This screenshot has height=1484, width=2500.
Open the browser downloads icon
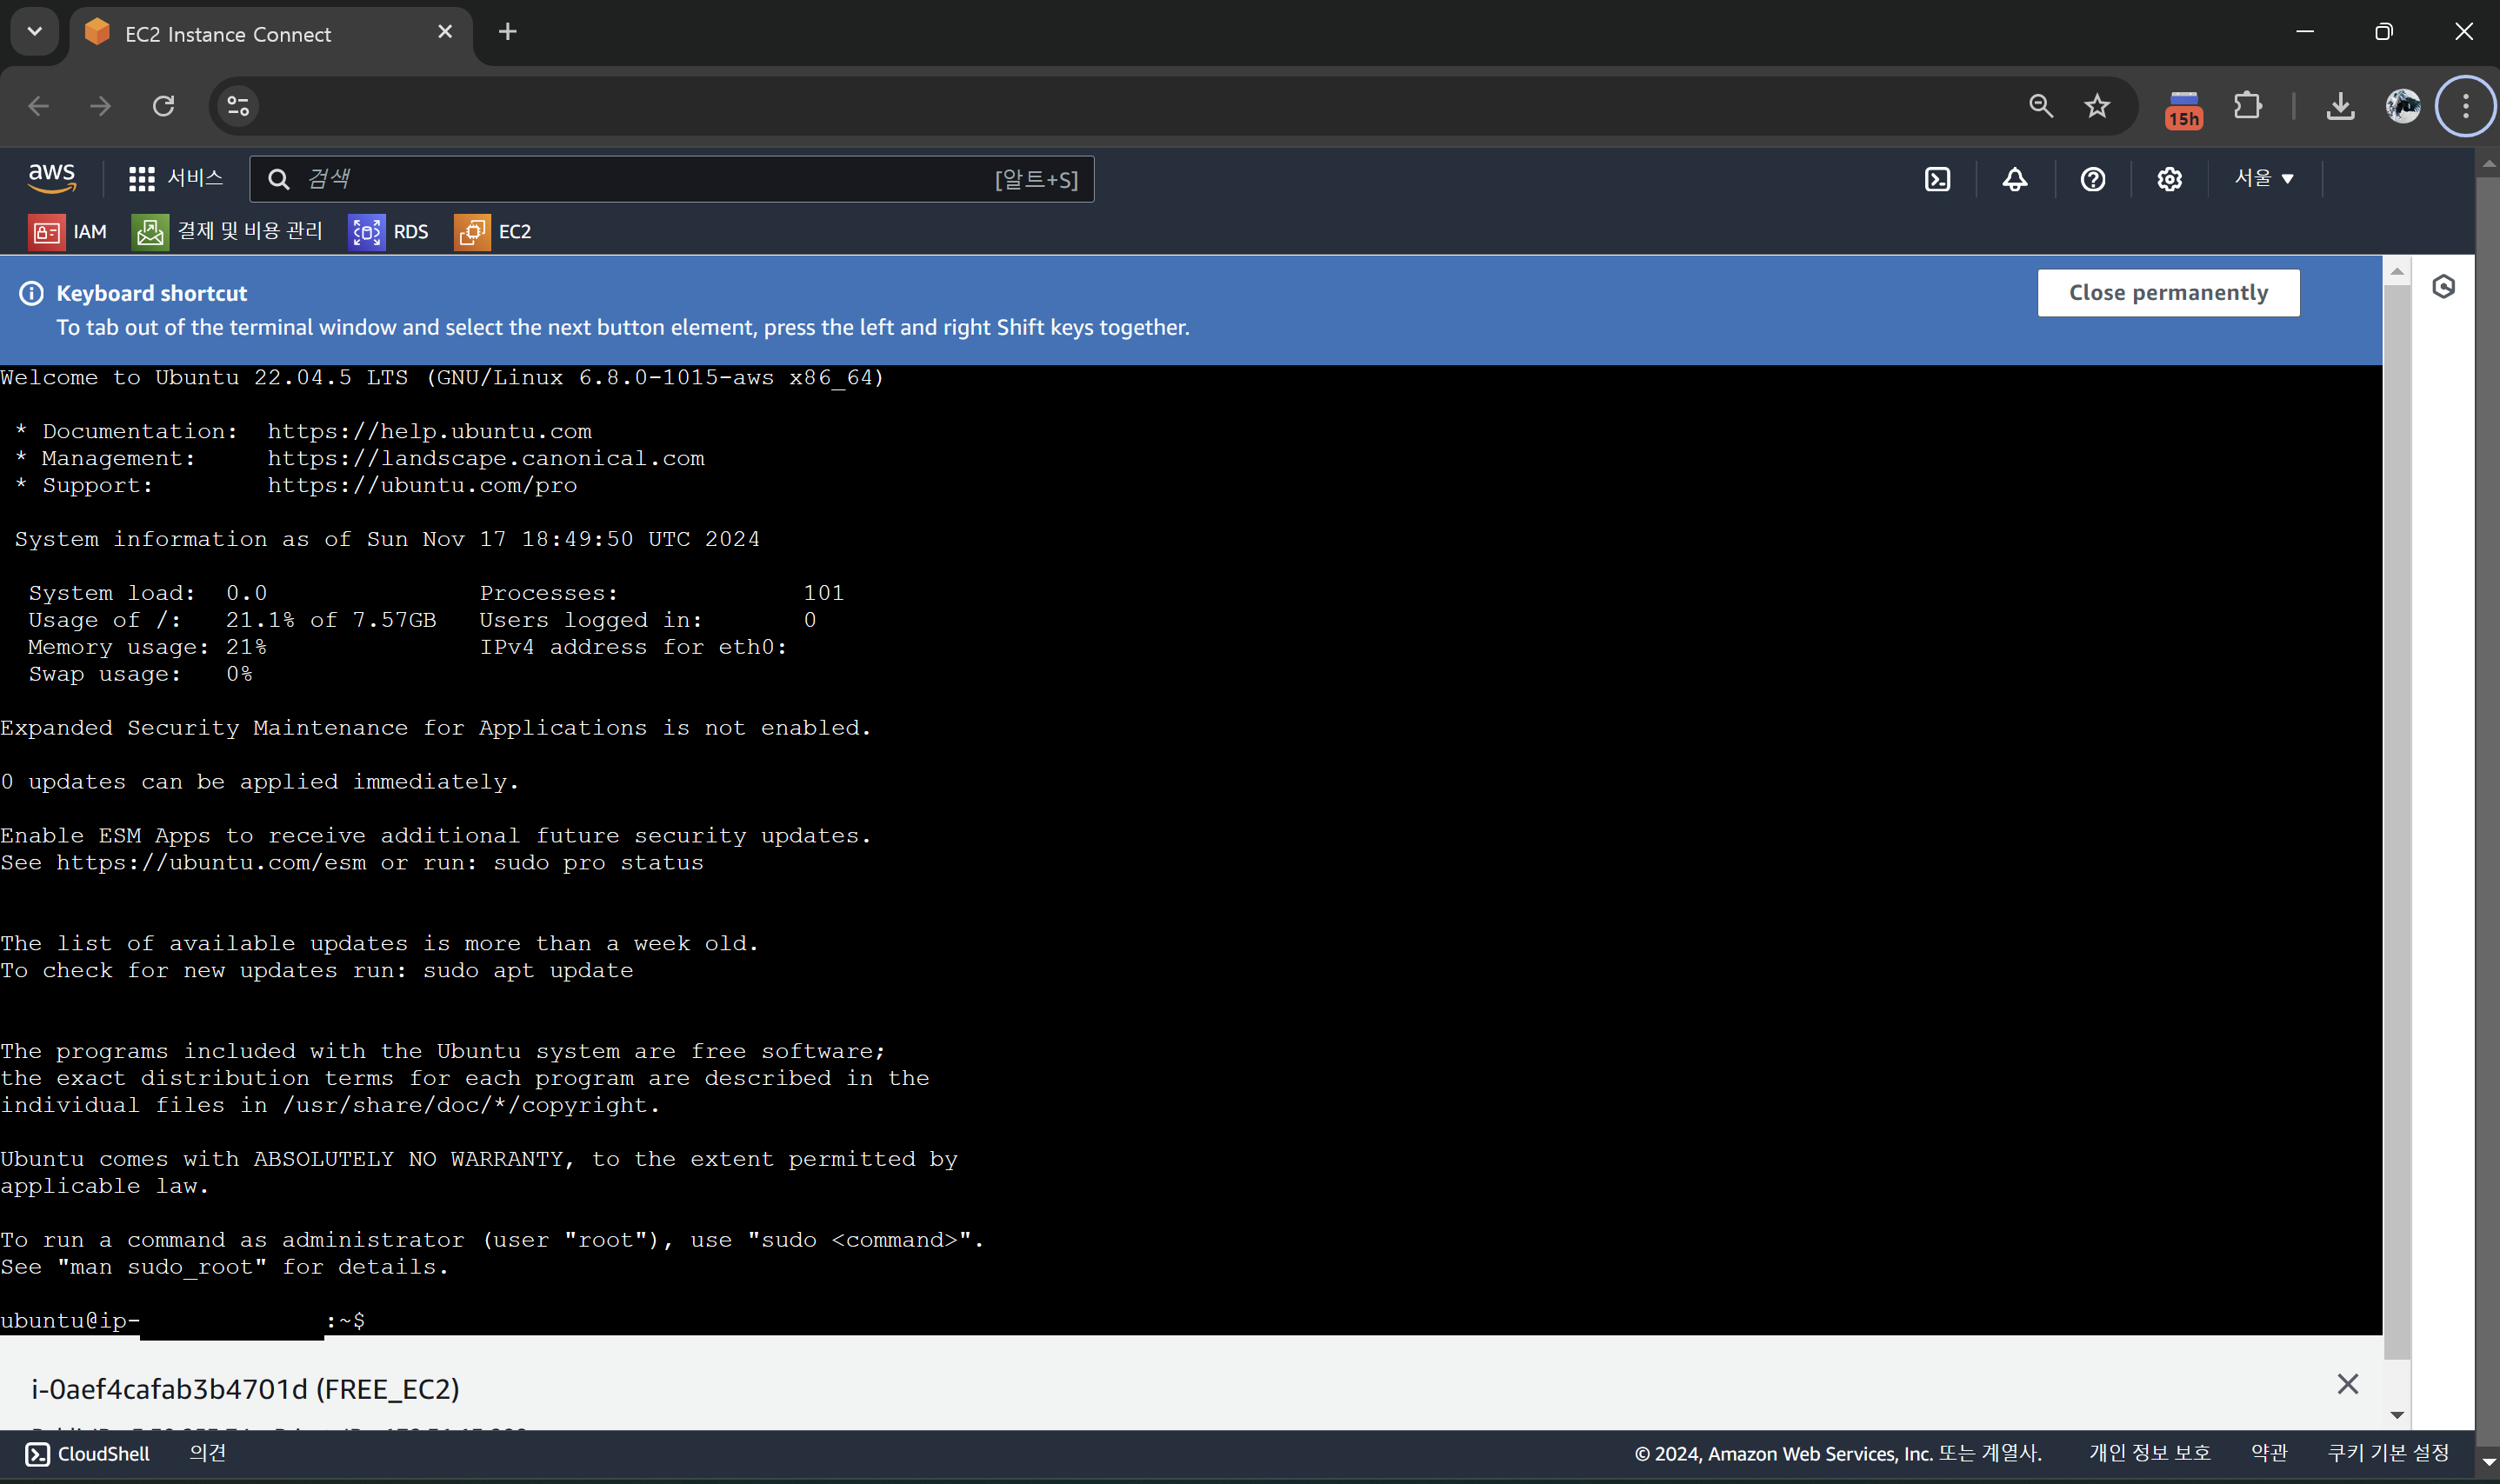pos(2340,106)
